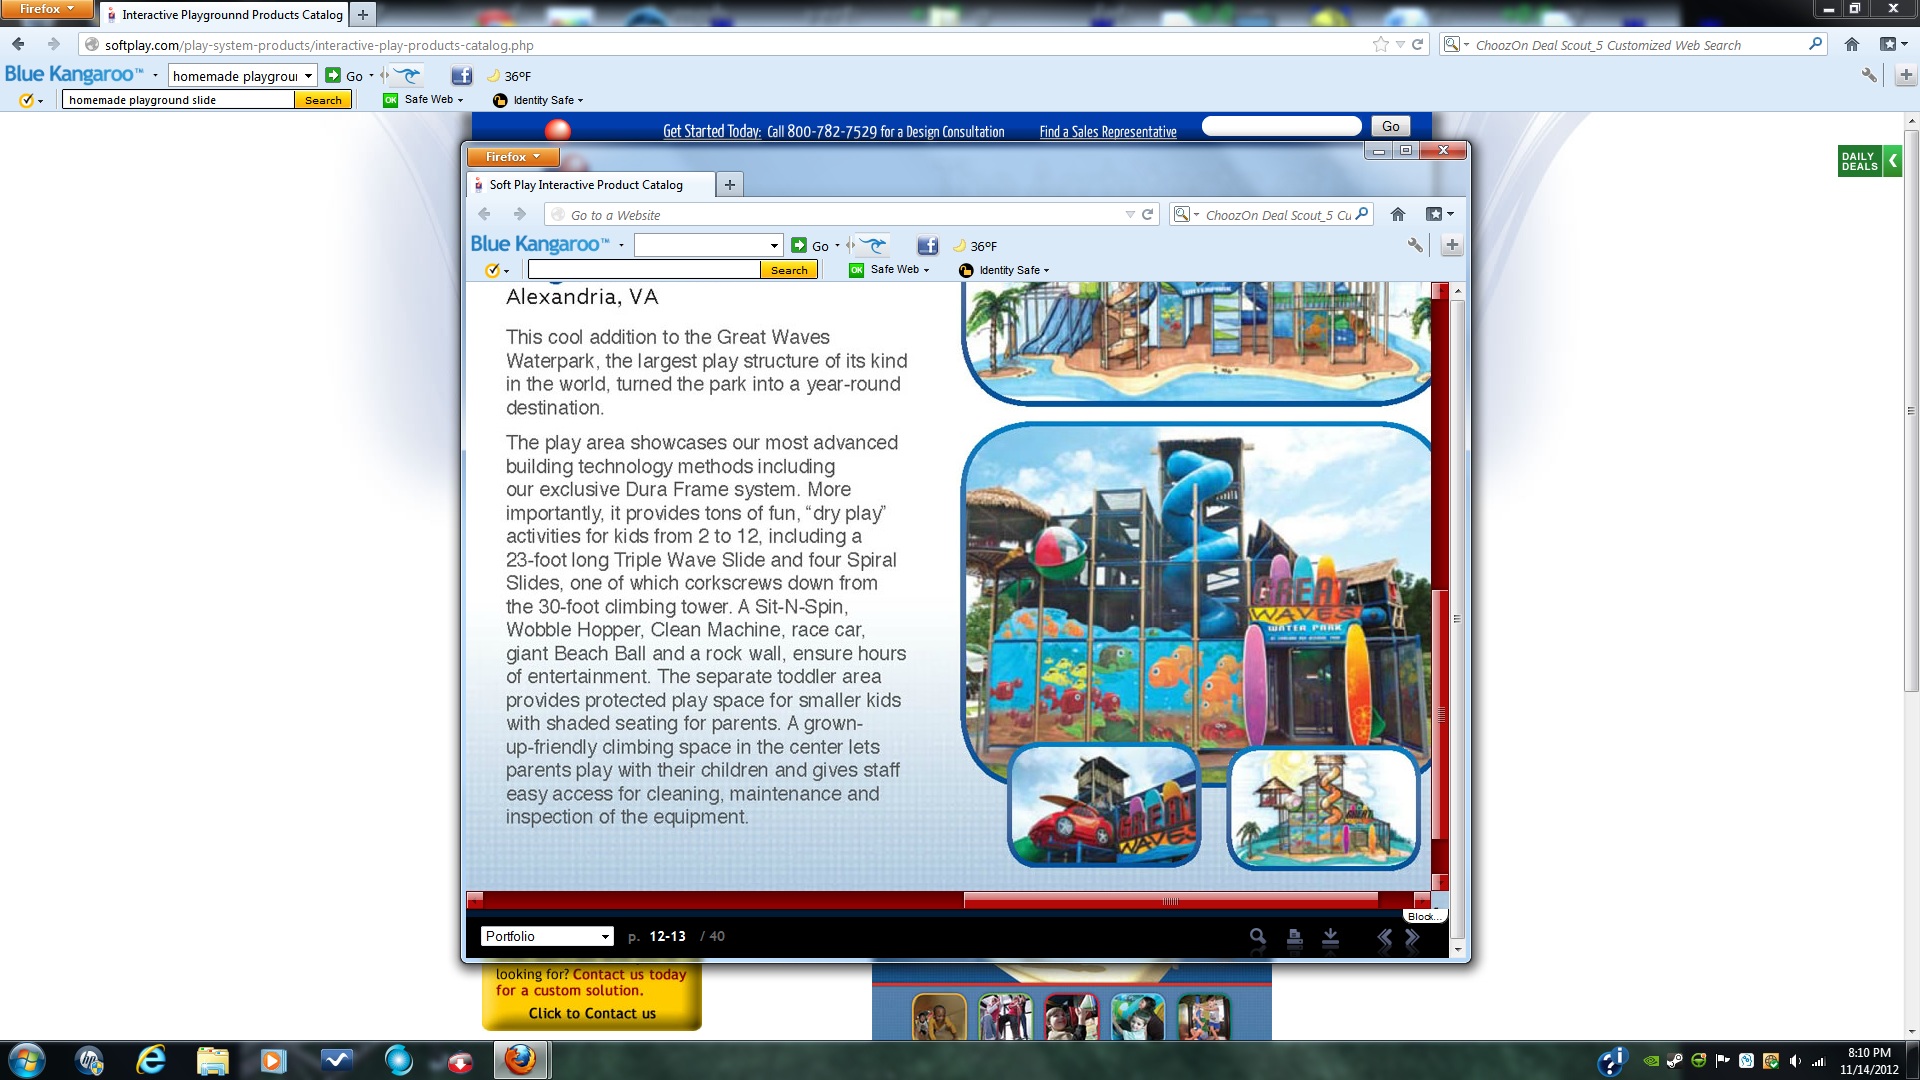Screen dimensions: 1920x1080
Task: Go to previous catalog page arrow
Action: [1384, 938]
